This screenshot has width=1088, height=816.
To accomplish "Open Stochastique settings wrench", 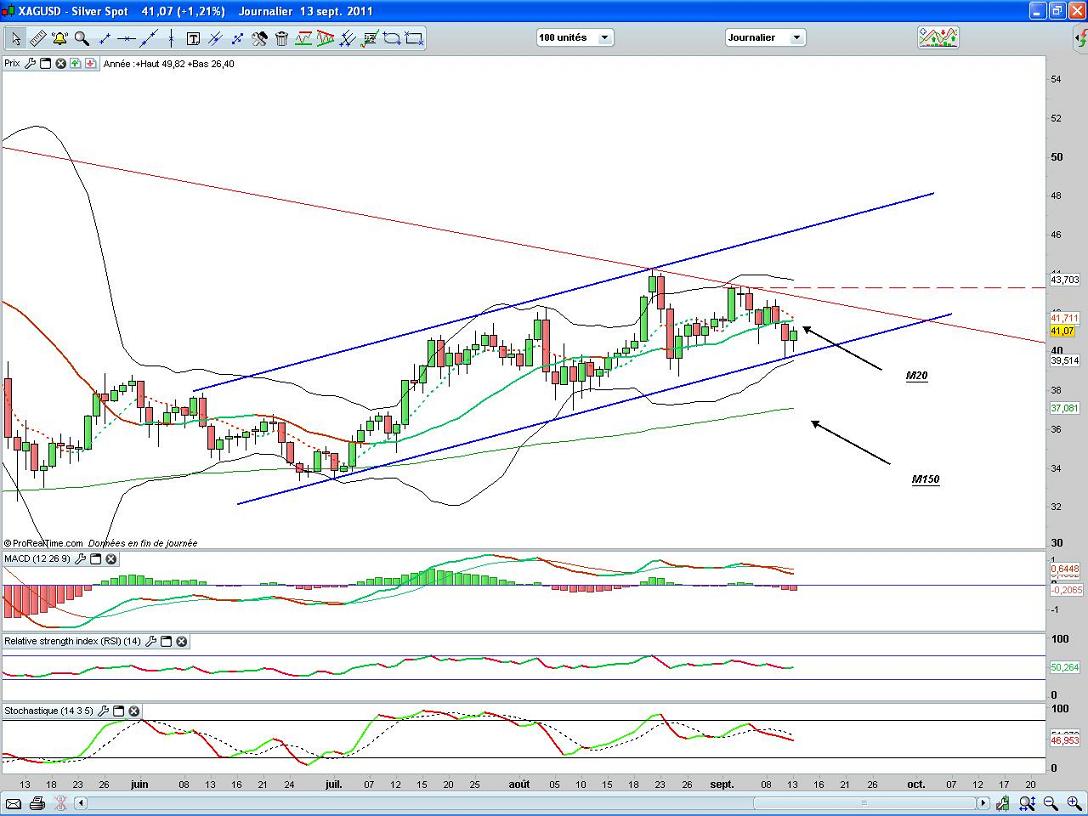I will pos(103,711).
